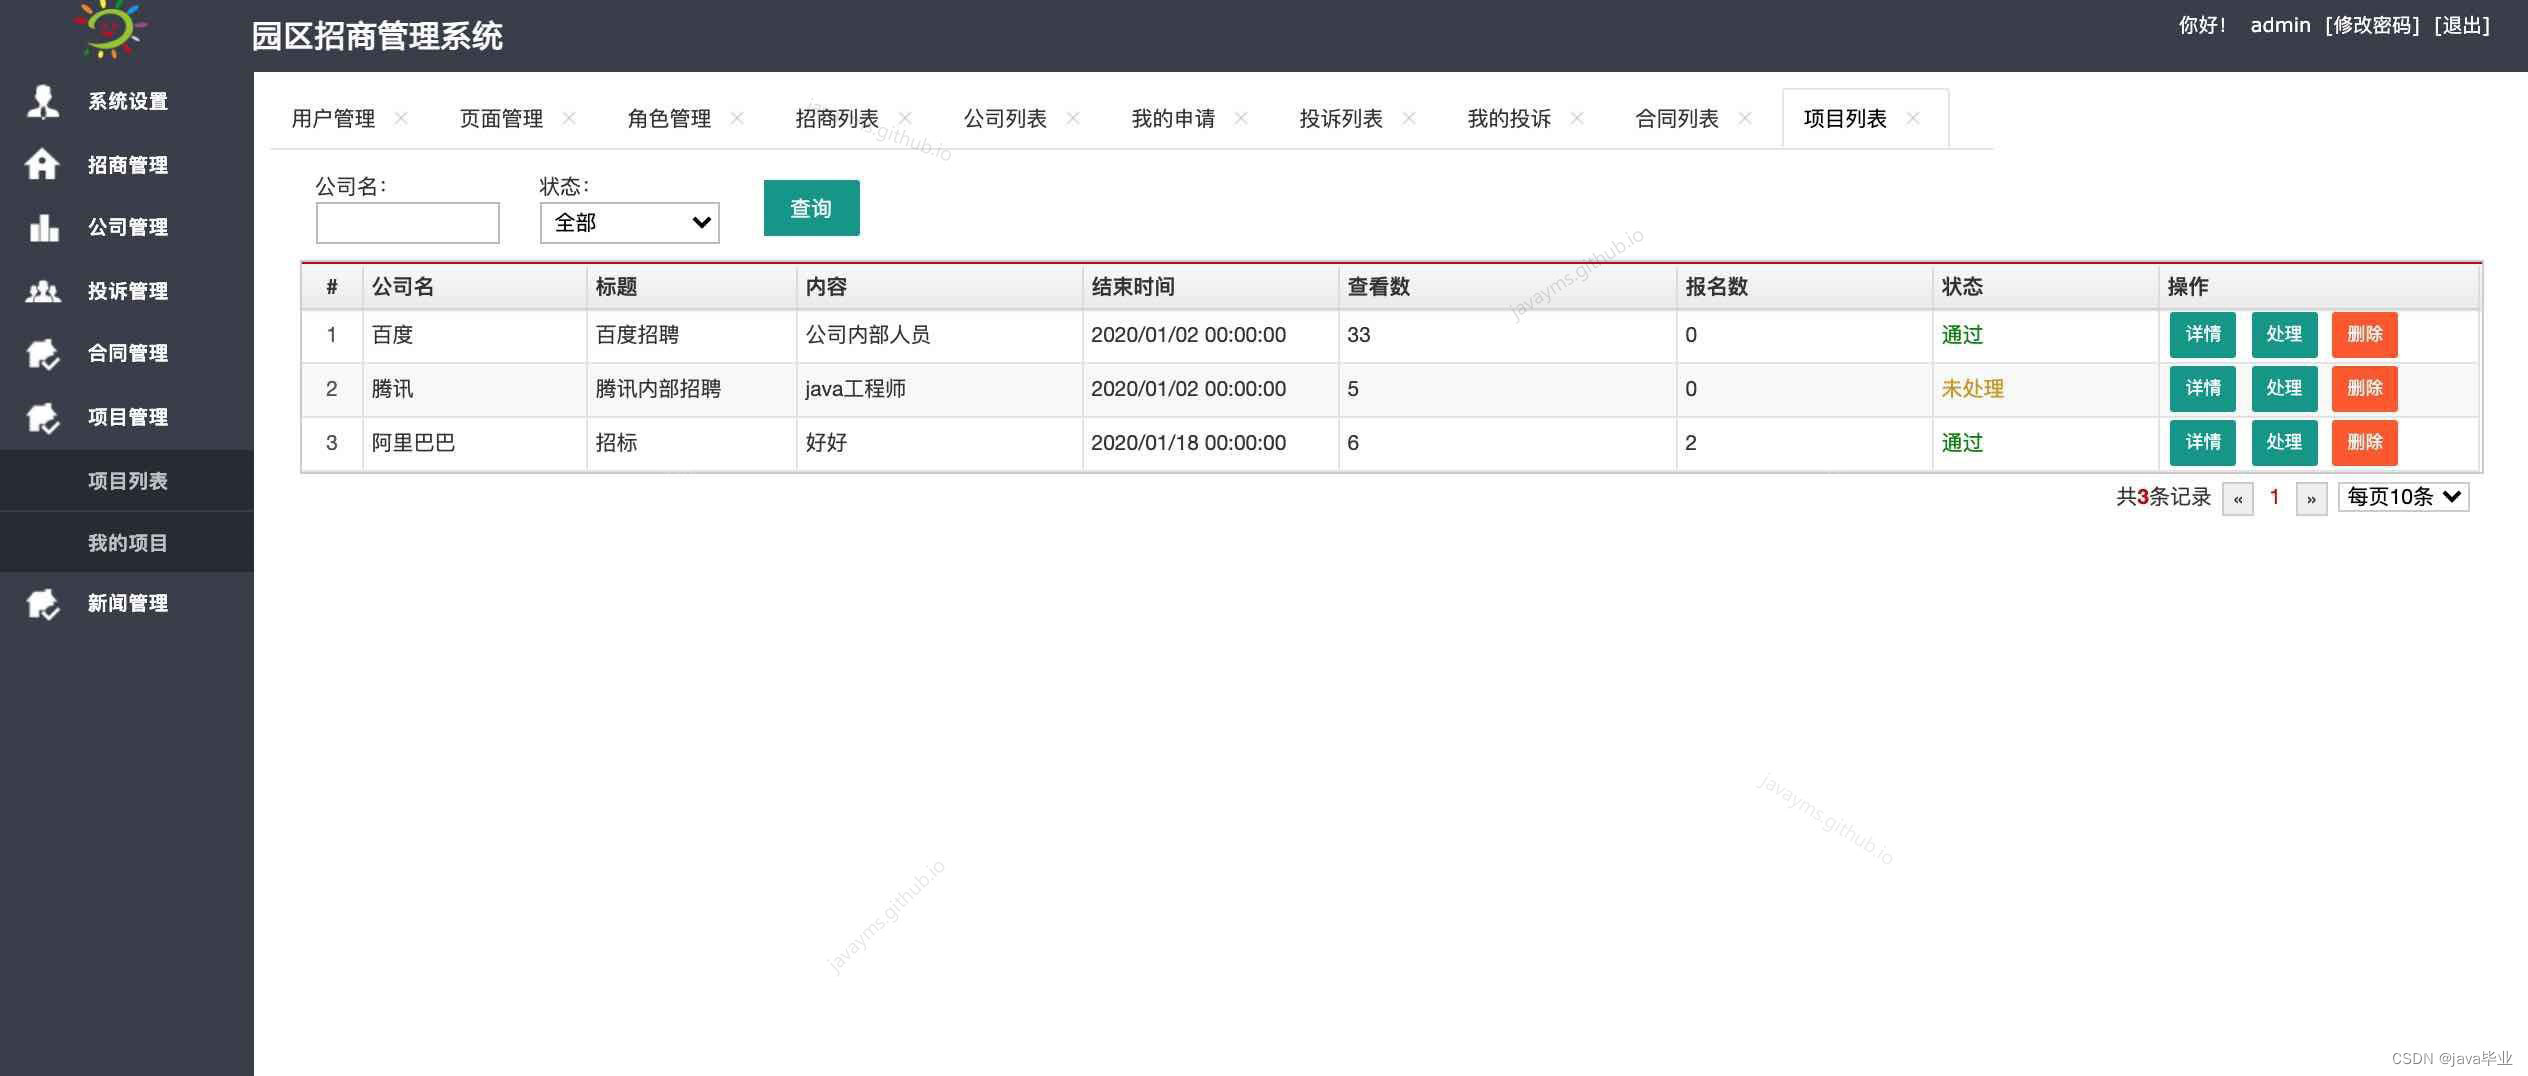Switch to the 合同列表 tab
This screenshot has height=1076, width=2528.
coord(1676,117)
